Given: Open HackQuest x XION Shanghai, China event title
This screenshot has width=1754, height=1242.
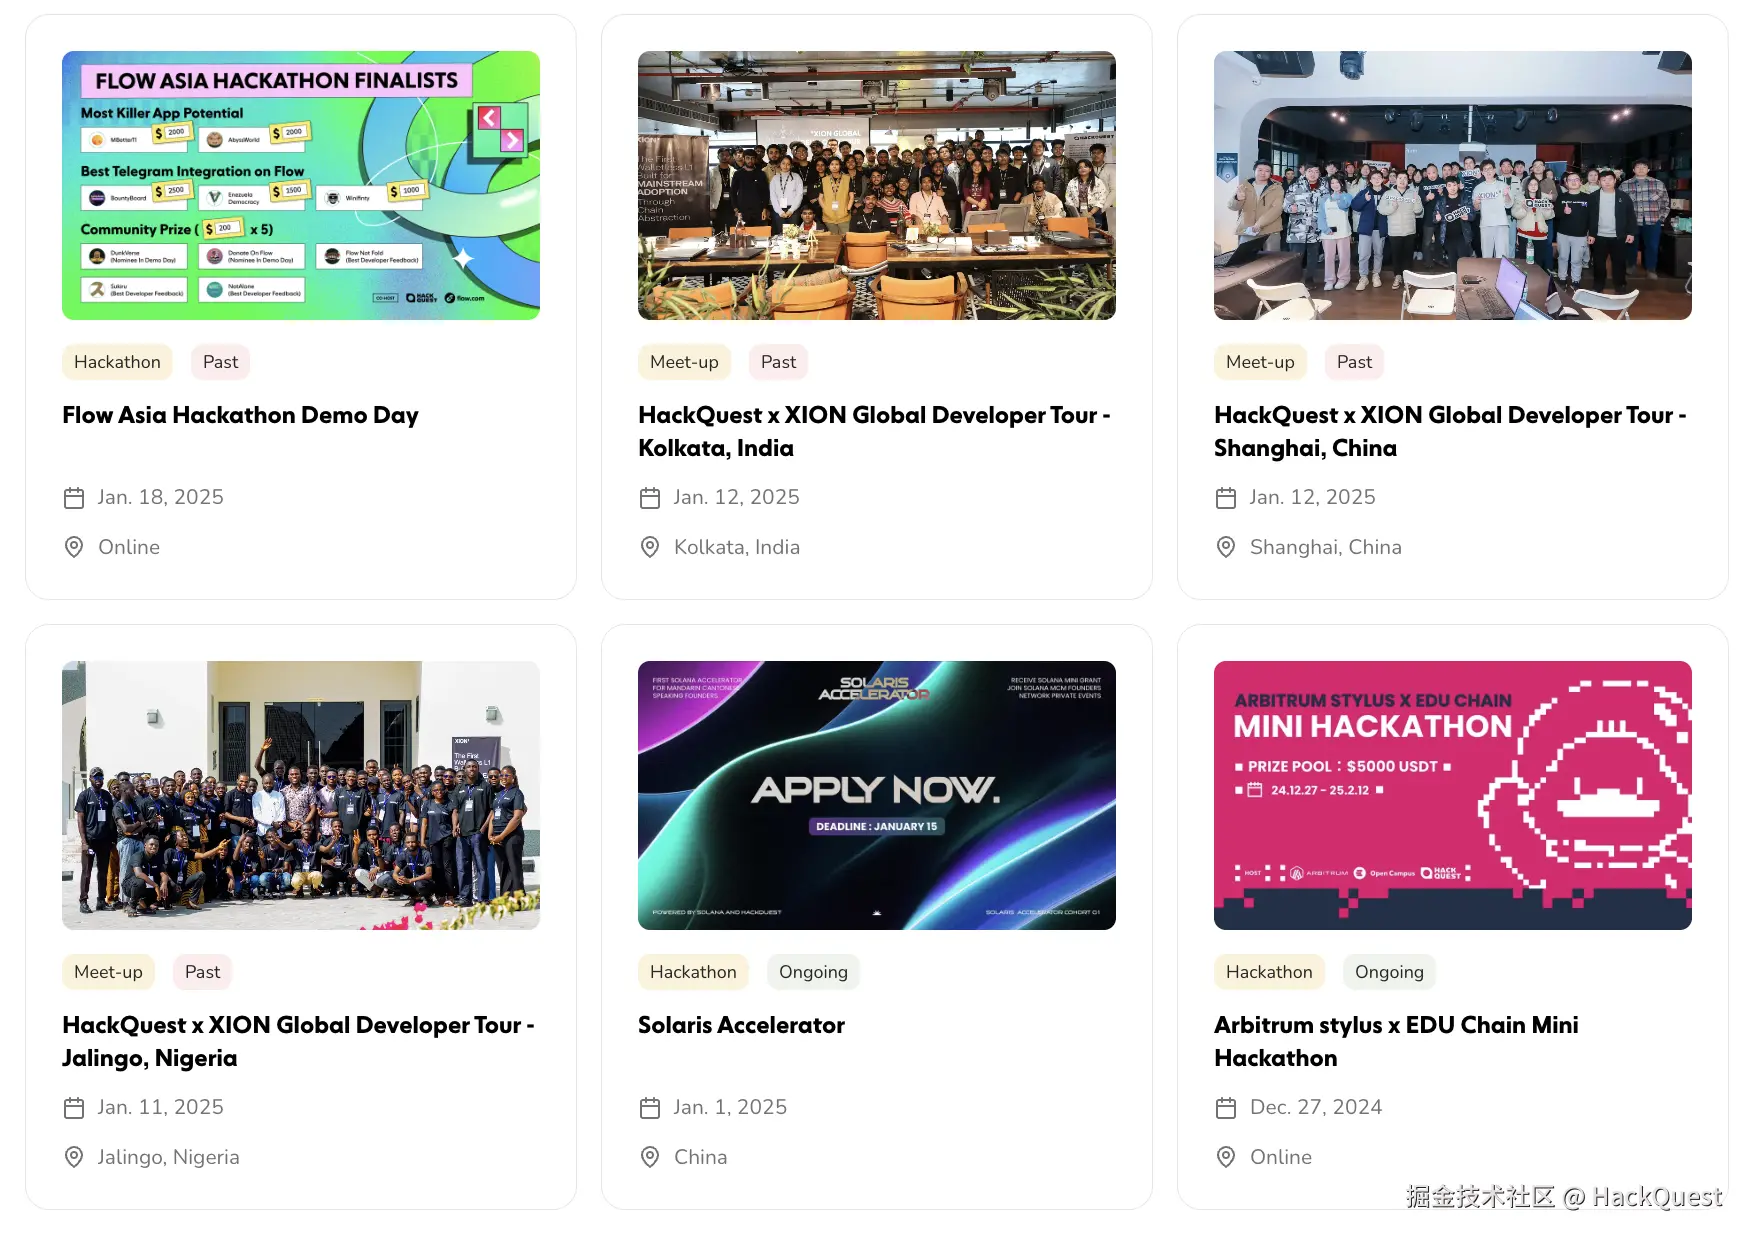Looking at the screenshot, I should [x=1450, y=431].
